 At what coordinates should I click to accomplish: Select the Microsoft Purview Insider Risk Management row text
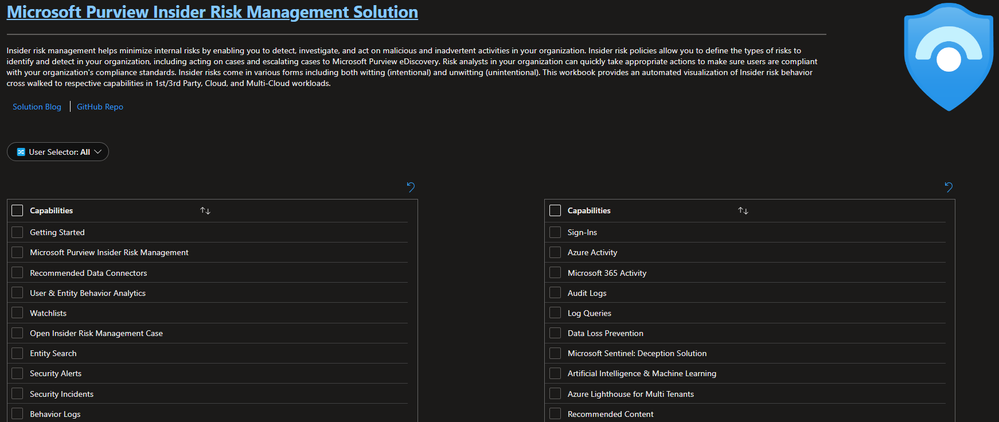[x=109, y=252]
